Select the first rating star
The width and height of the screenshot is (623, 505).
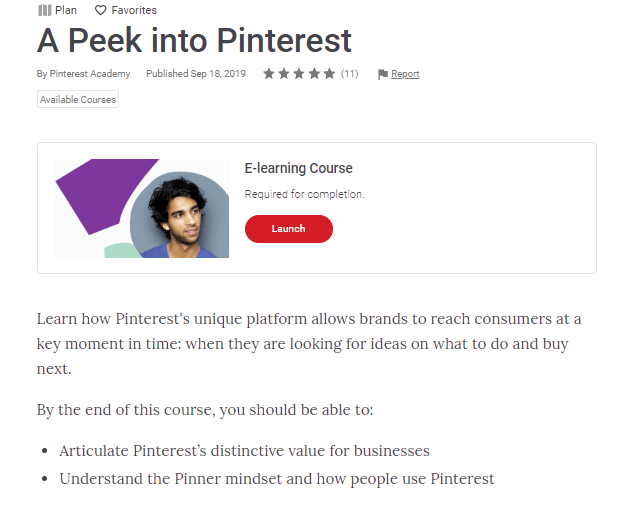pyautogui.click(x=269, y=74)
